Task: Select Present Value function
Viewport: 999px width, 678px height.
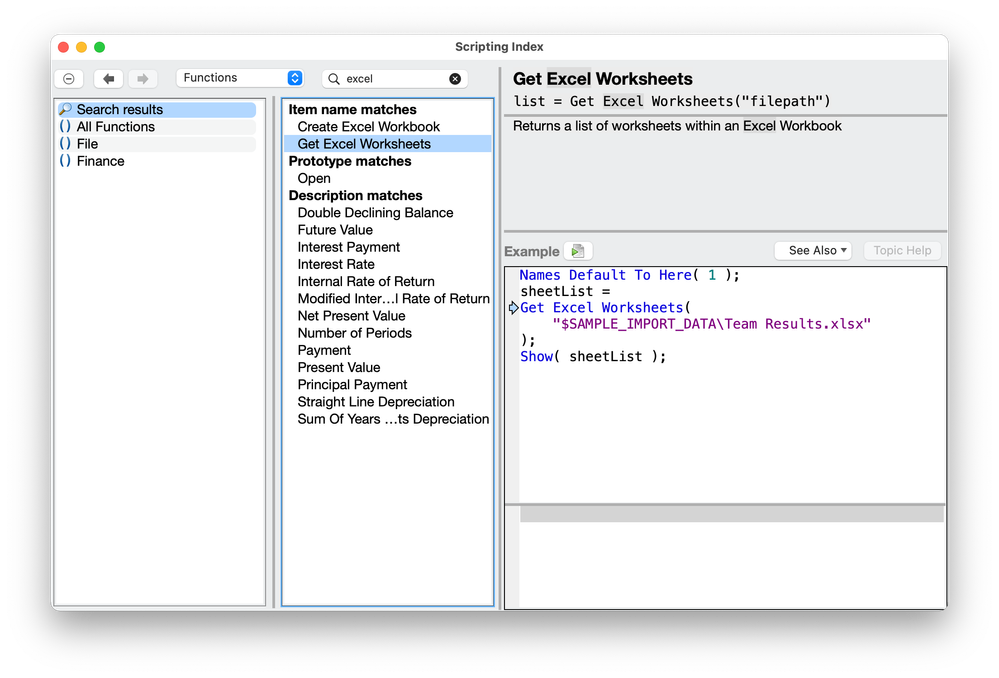Action: pyautogui.click(x=387, y=368)
